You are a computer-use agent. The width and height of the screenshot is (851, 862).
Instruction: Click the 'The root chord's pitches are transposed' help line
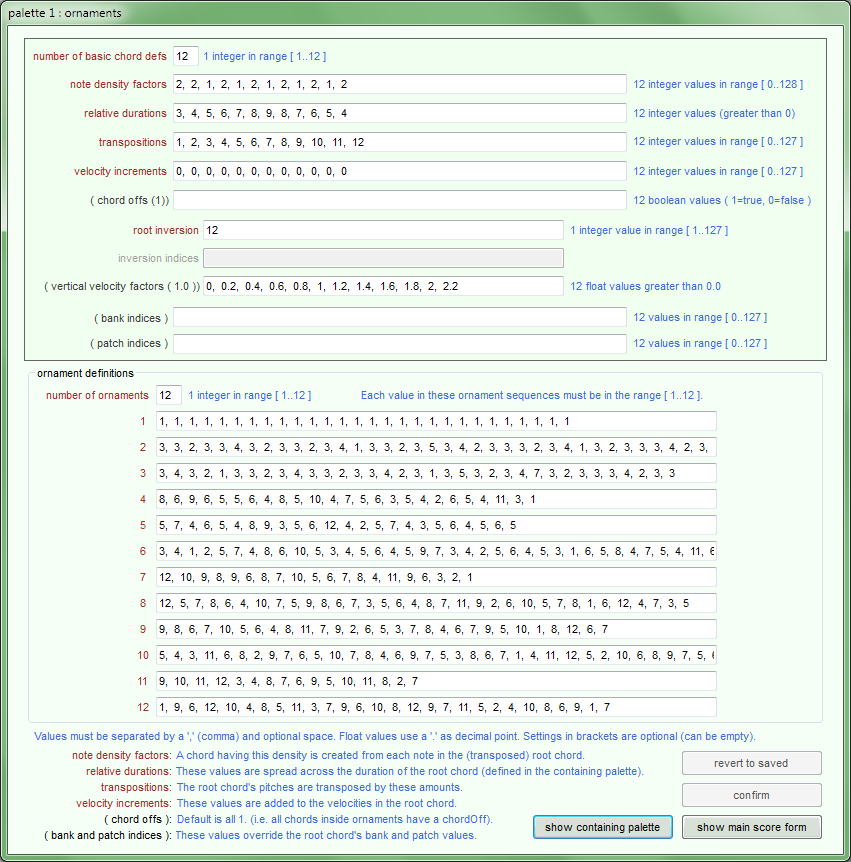(319, 787)
